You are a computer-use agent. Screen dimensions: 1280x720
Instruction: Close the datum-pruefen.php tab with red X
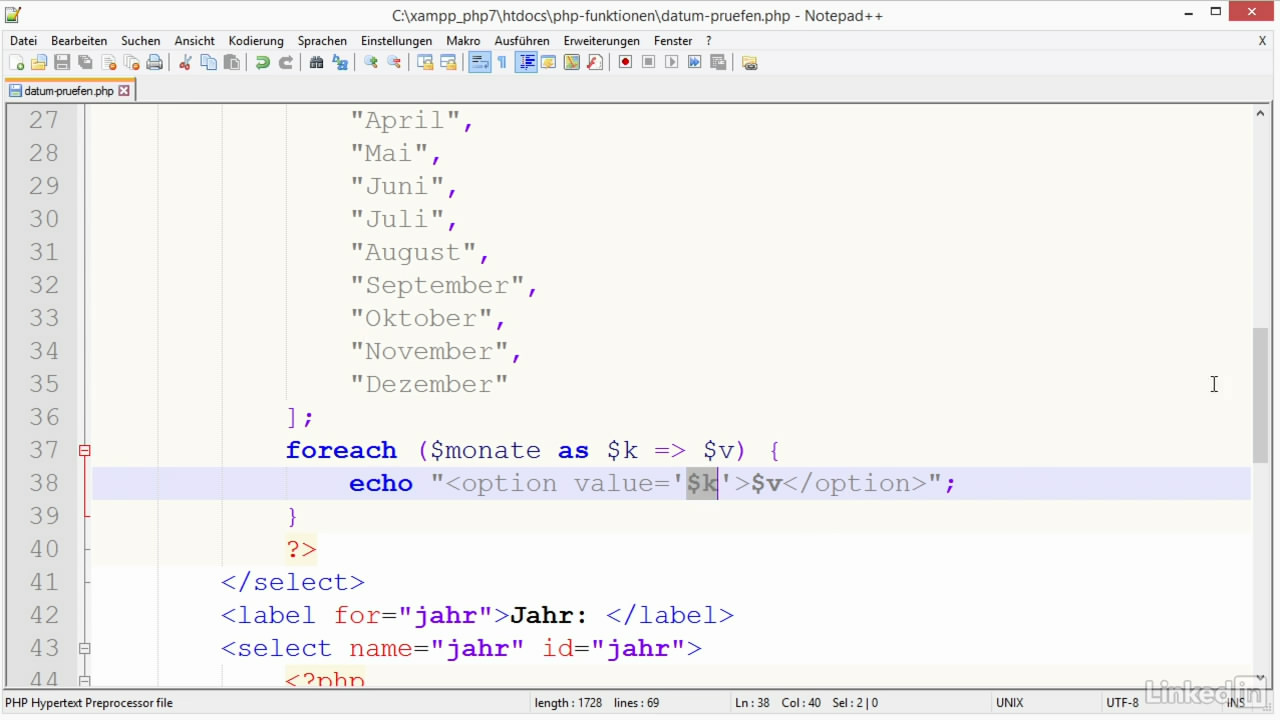coord(124,91)
